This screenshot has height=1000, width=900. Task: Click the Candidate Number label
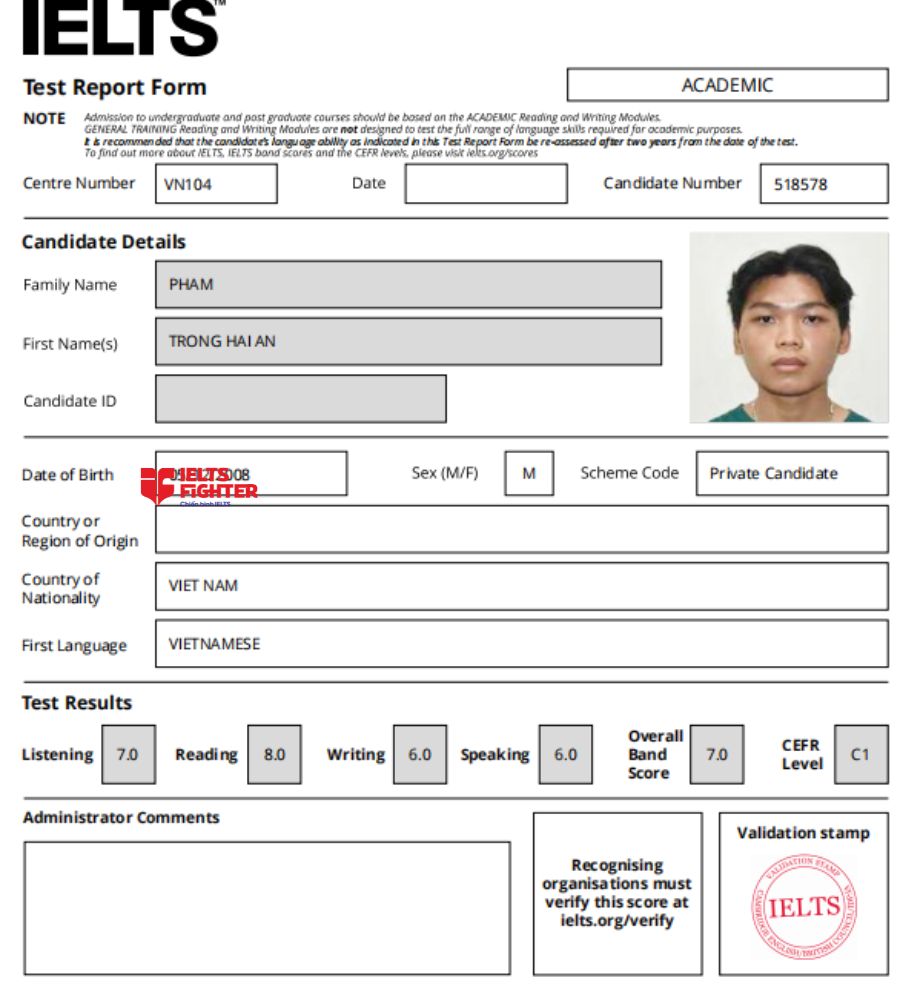coord(672,183)
